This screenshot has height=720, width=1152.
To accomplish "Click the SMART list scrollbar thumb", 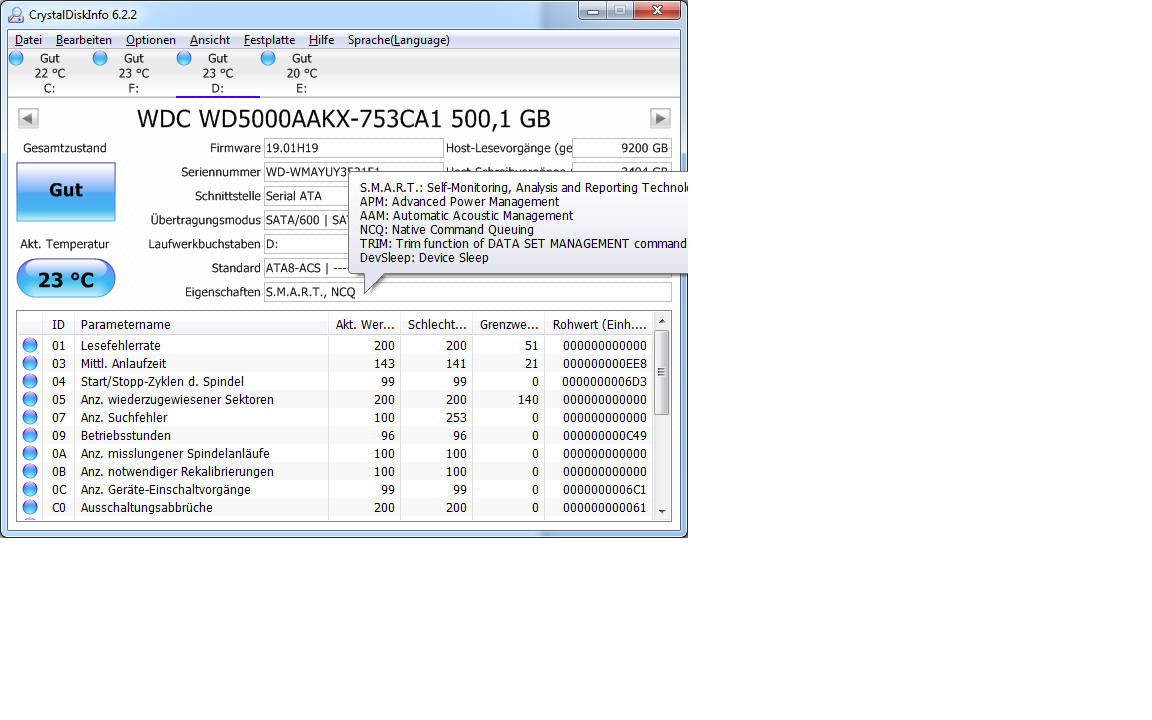I will tap(661, 372).
